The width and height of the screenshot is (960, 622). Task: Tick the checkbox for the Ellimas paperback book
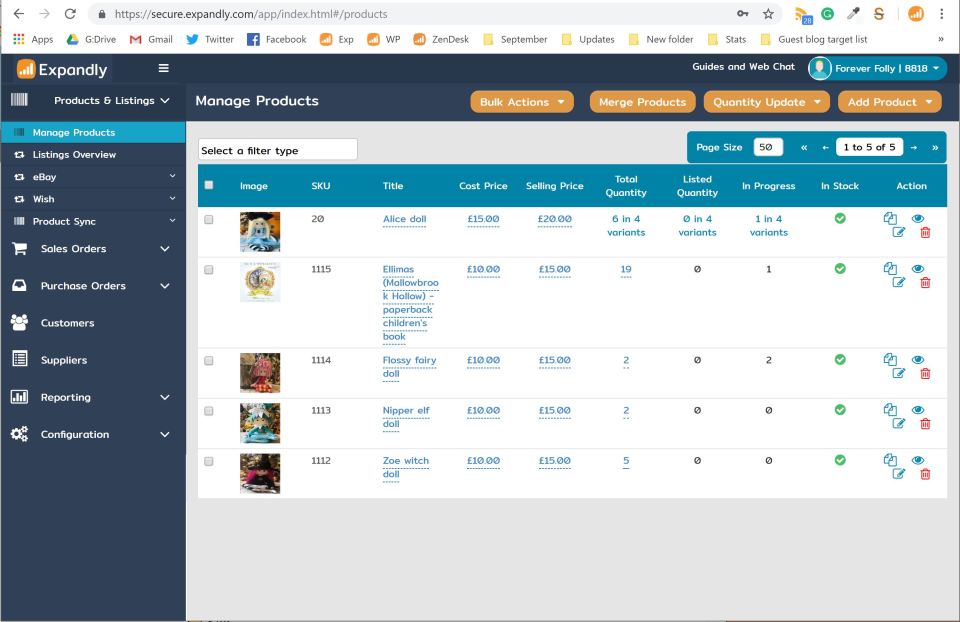[208, 269]
